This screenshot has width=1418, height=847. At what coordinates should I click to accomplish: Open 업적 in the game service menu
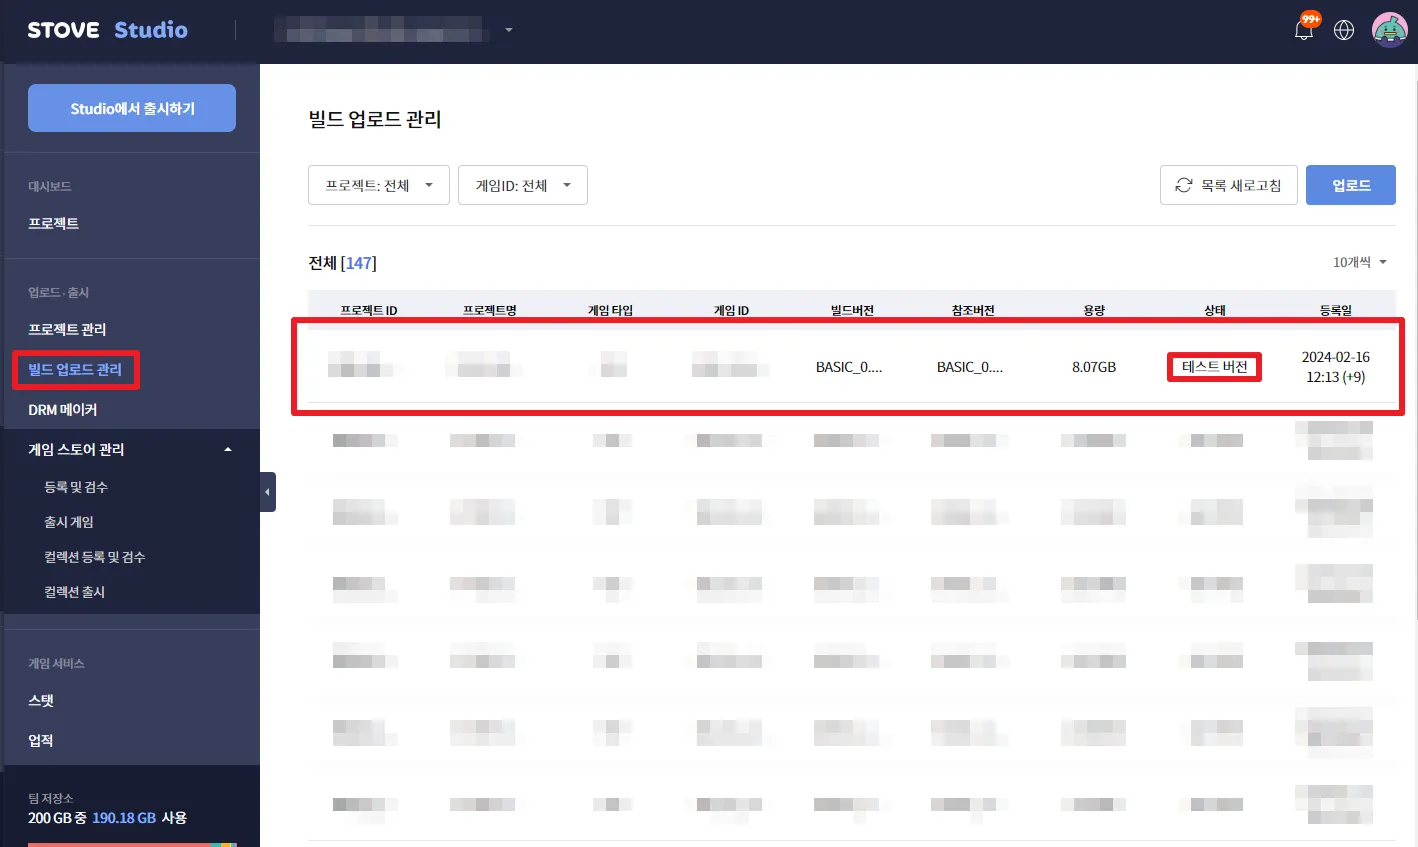click(x=41, y=741)
